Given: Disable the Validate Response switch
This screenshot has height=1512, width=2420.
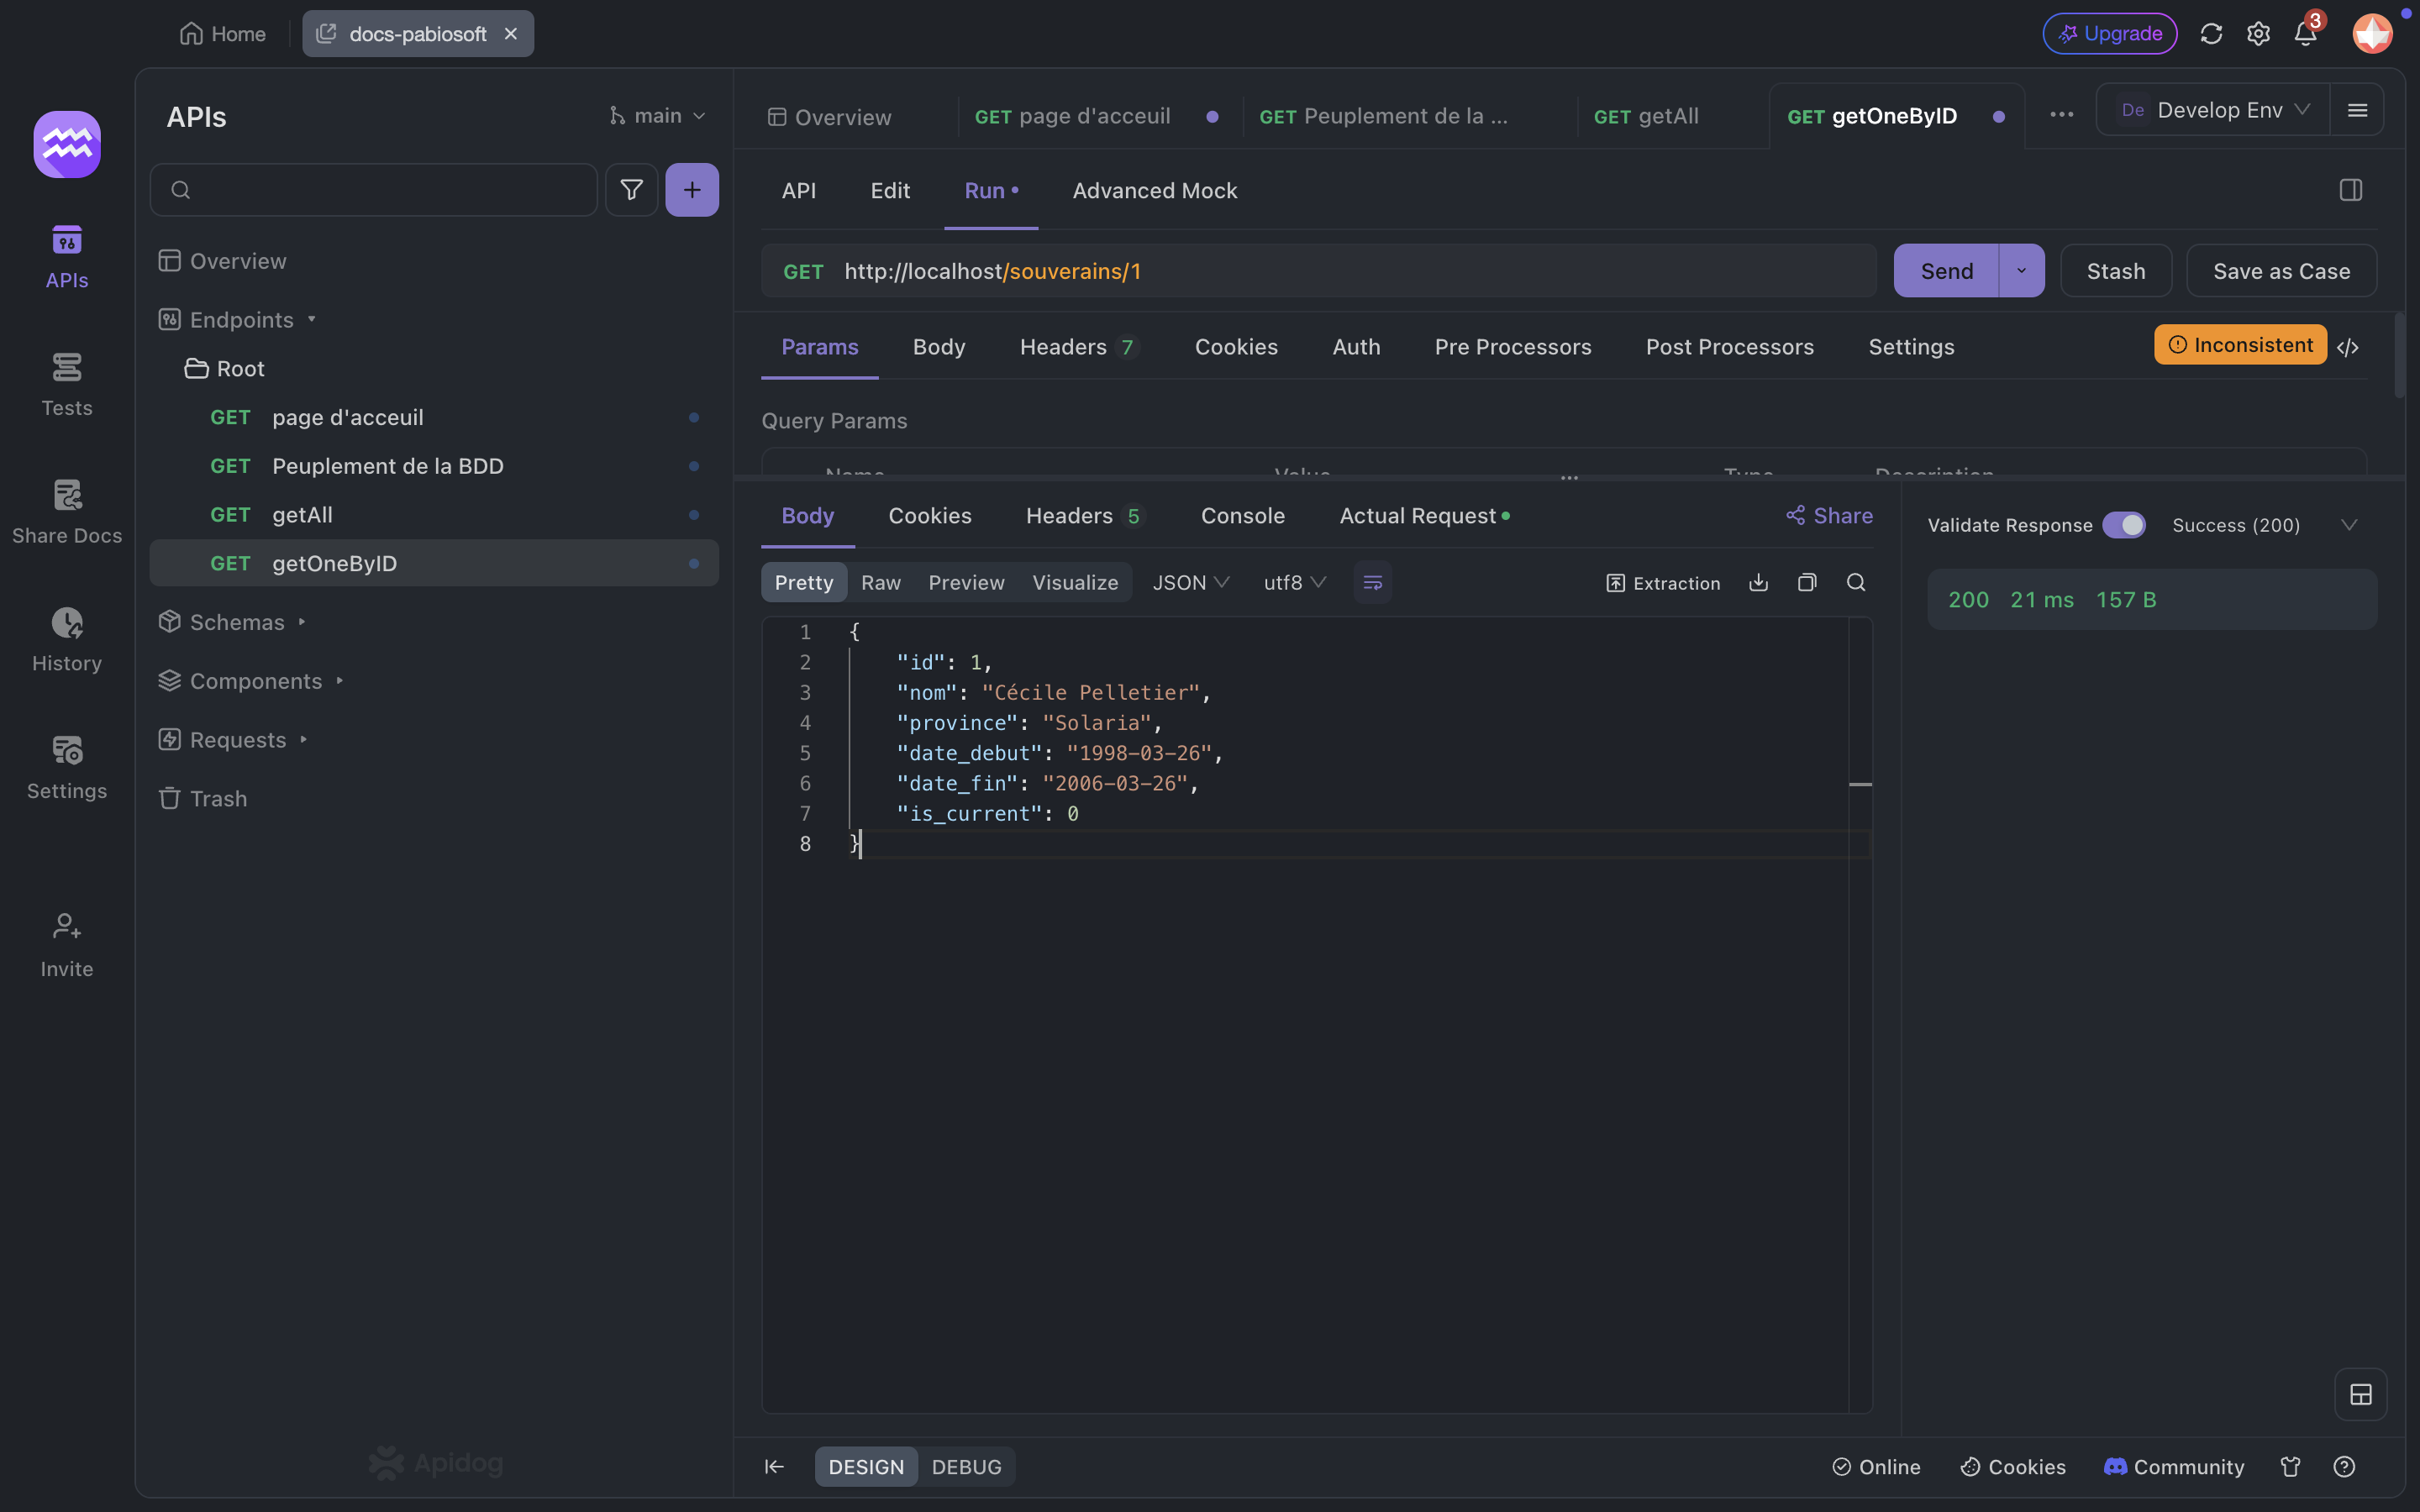Looking at the screenshot, I should click(x=2123, y=525).
